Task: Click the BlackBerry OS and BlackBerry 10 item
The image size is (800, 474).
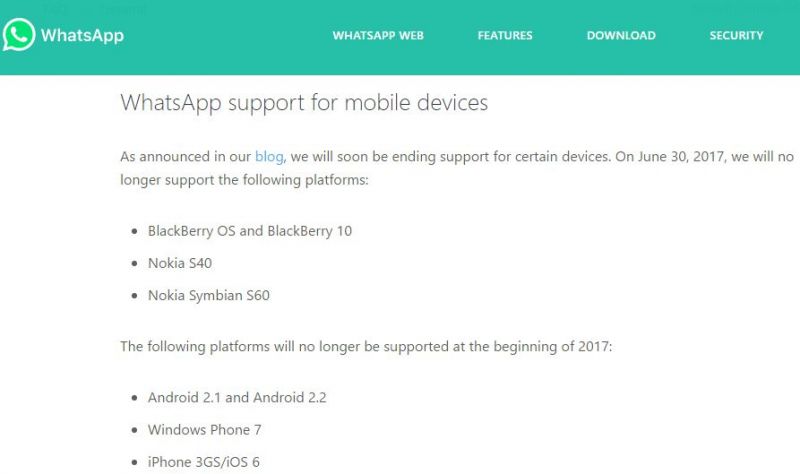Action: (x=250, y=231)
